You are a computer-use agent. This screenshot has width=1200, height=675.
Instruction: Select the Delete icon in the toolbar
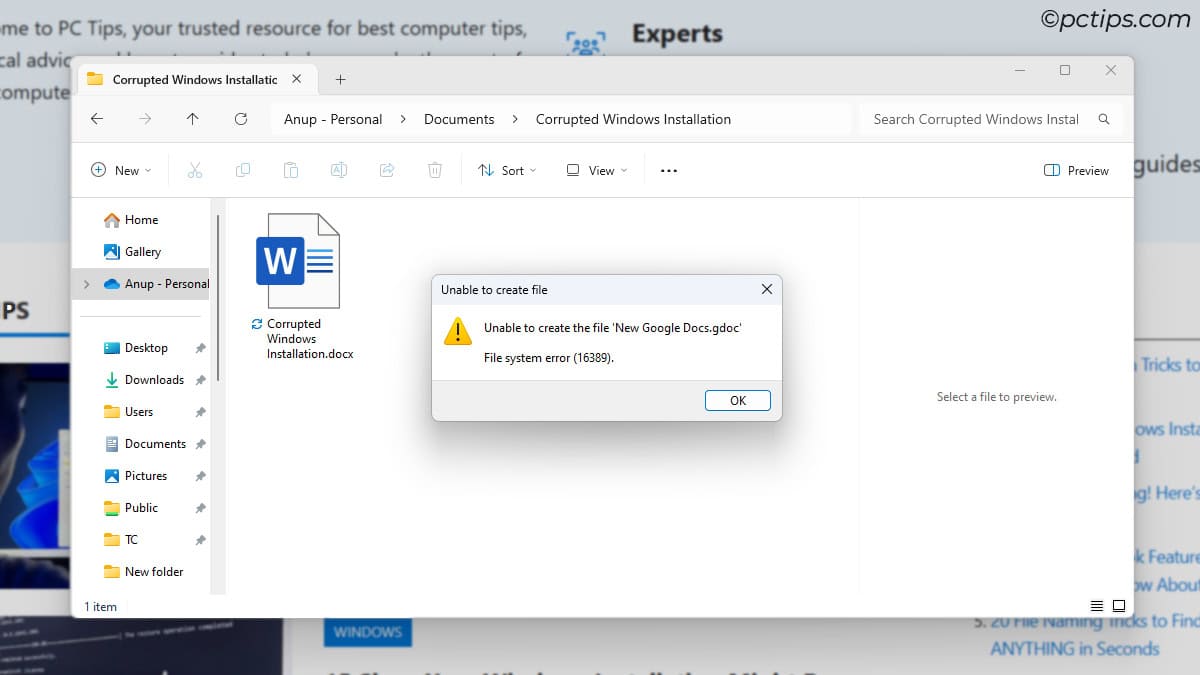coord(435,170)
